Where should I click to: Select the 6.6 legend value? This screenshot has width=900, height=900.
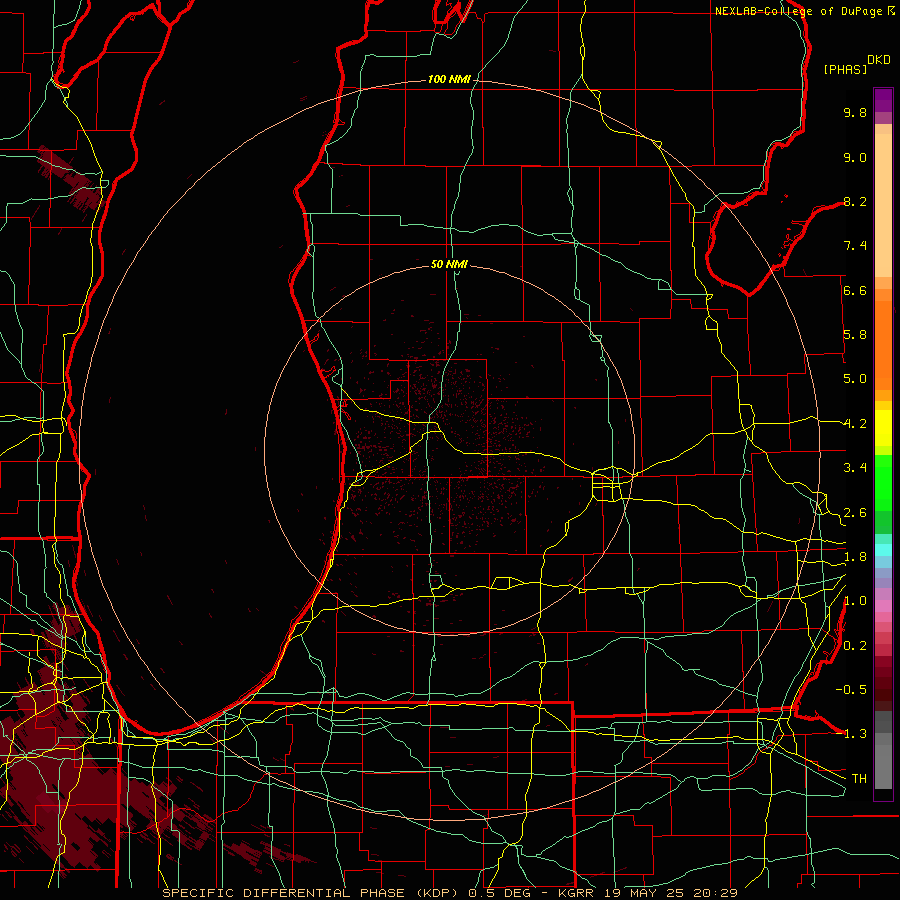tap(855, 290)
